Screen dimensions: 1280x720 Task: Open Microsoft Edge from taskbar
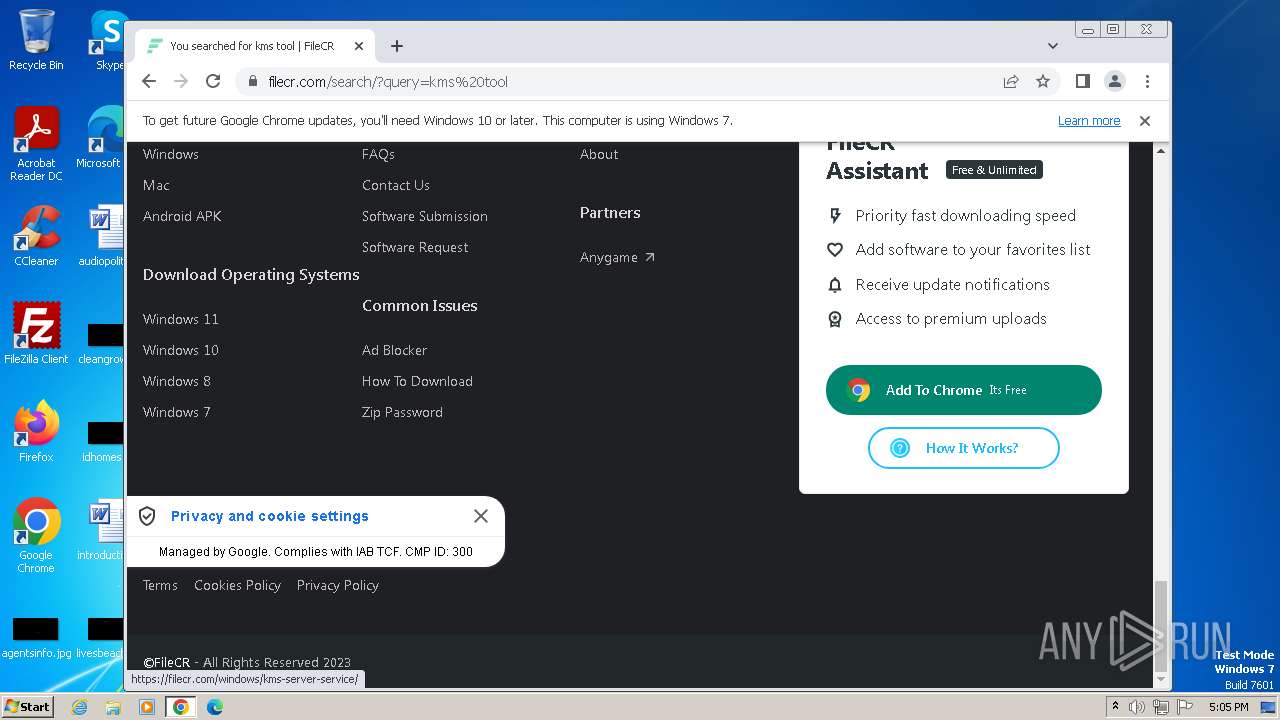point(215,707)
